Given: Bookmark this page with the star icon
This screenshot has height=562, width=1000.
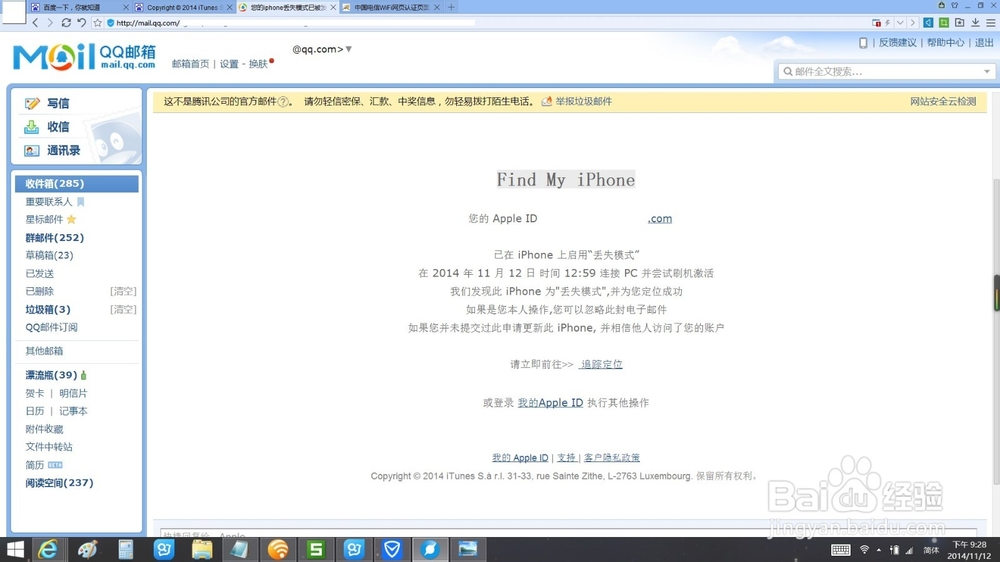Looking at the screenshot, I should click(98, 22).
